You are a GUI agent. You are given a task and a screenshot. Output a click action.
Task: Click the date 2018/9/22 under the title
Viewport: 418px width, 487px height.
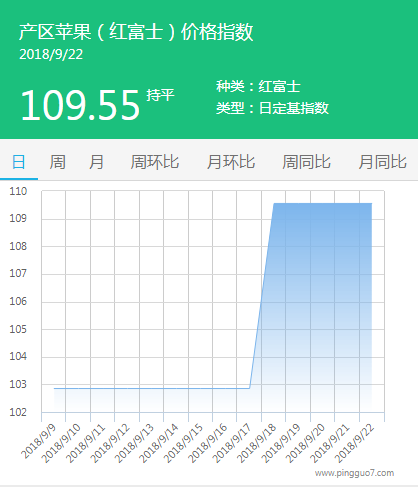pos(51,55)
